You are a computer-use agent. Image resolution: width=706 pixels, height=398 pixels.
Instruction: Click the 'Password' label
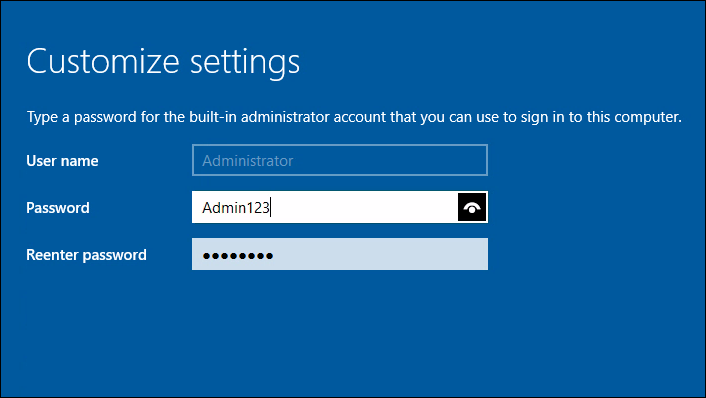[58, 208]
